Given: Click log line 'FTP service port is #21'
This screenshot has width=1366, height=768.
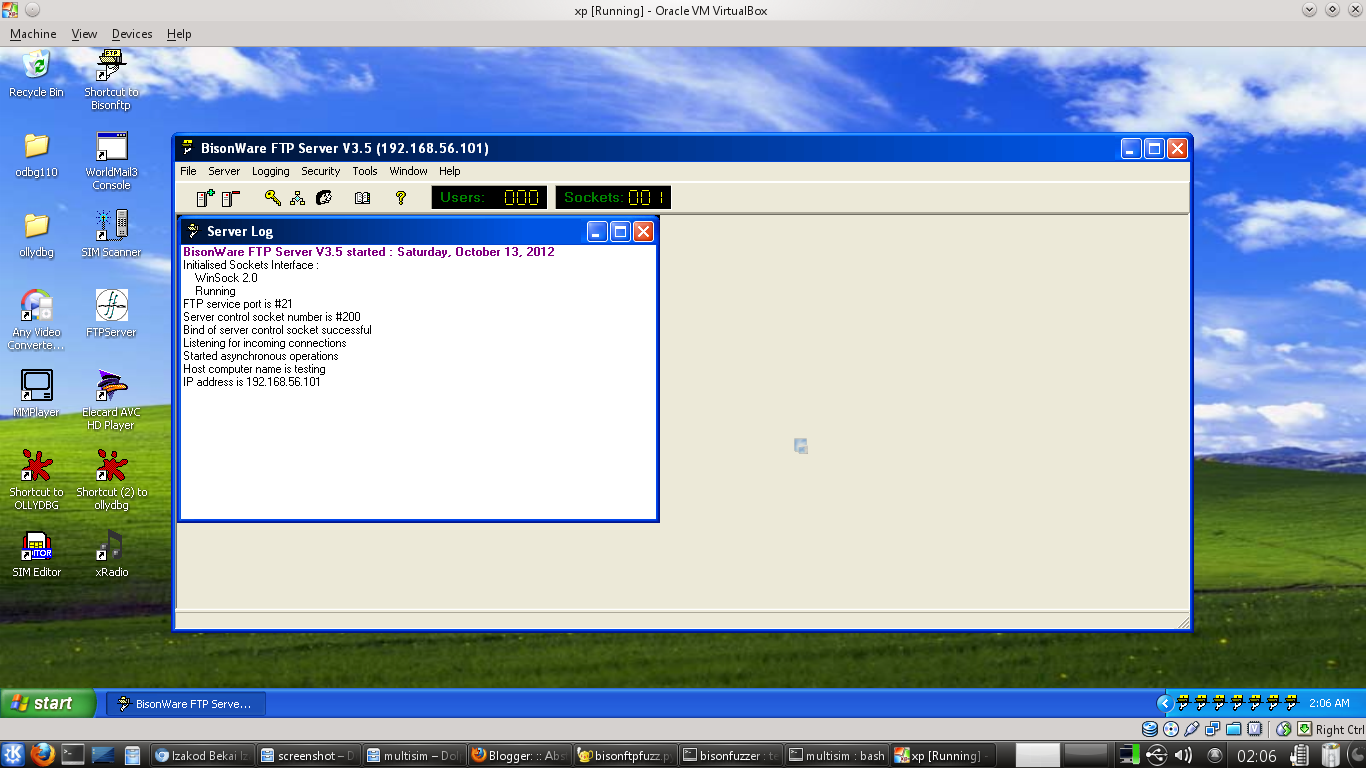Looking at the screenshot, I should coord(238,304).
